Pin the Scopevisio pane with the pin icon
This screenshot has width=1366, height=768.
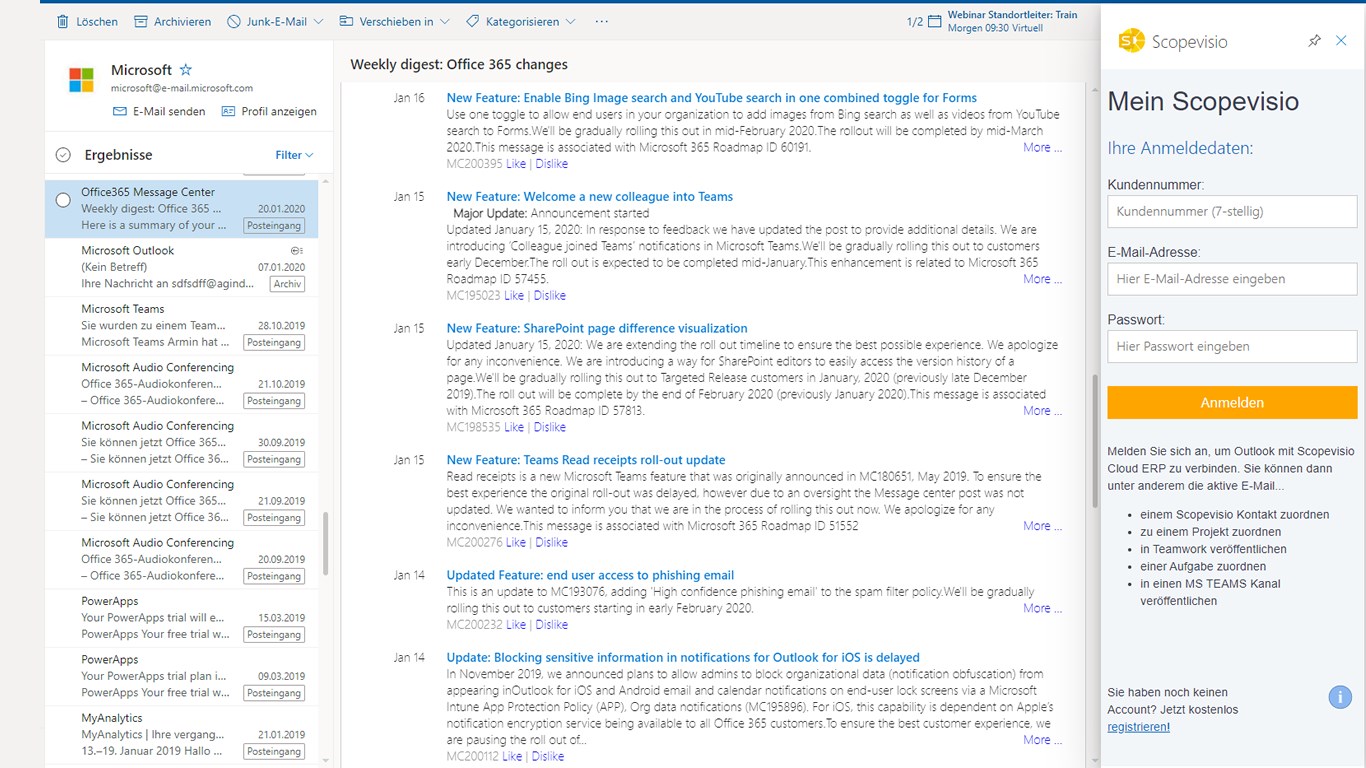pos(1315,41)
